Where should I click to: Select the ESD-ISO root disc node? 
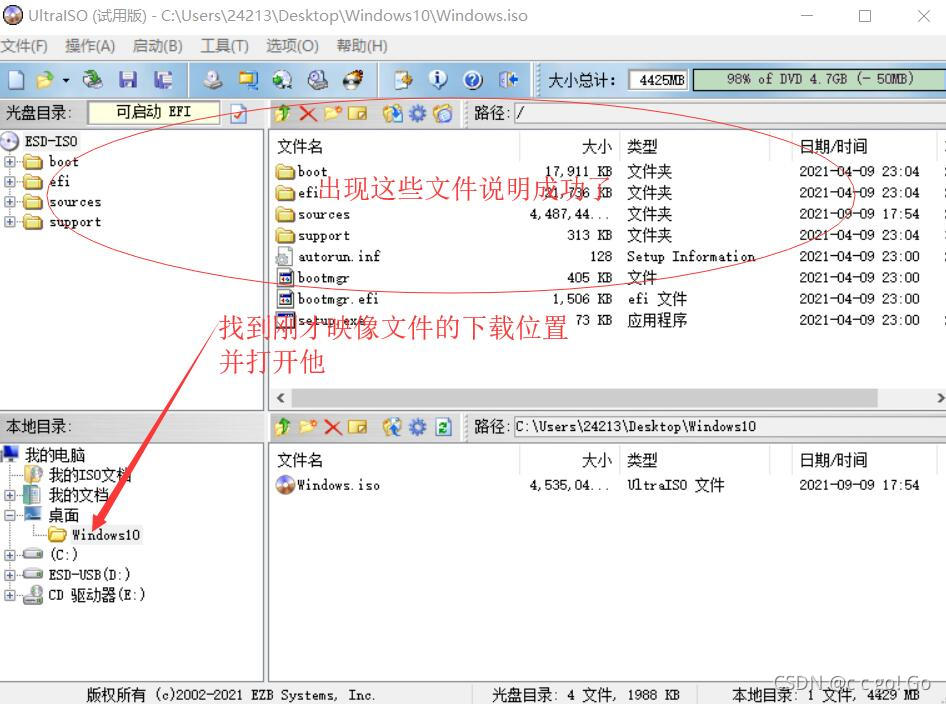click(51, 141)
